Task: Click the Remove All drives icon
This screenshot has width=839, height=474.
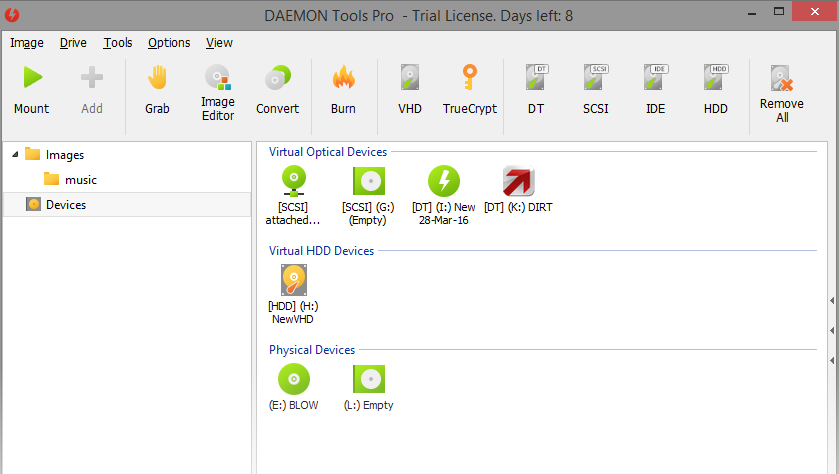Action: (782, 78)
